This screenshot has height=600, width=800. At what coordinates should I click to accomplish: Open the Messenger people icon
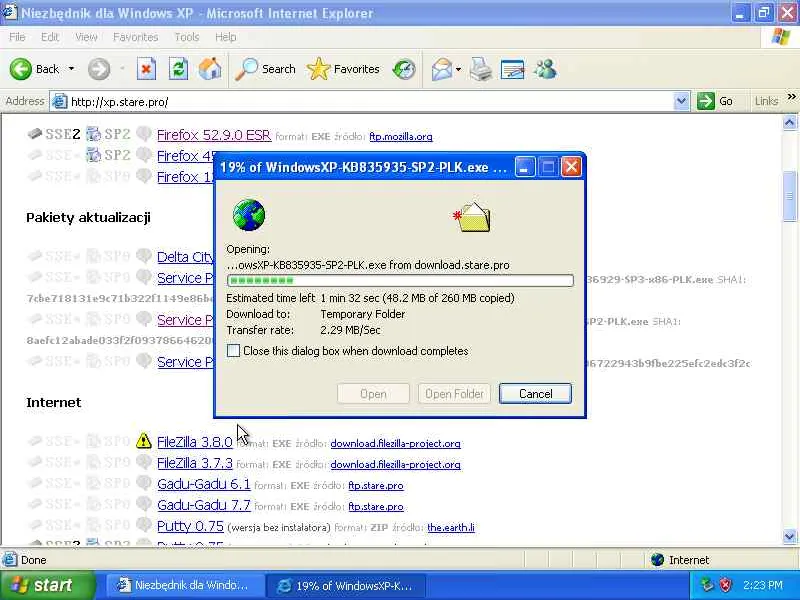tap(545, 69)
